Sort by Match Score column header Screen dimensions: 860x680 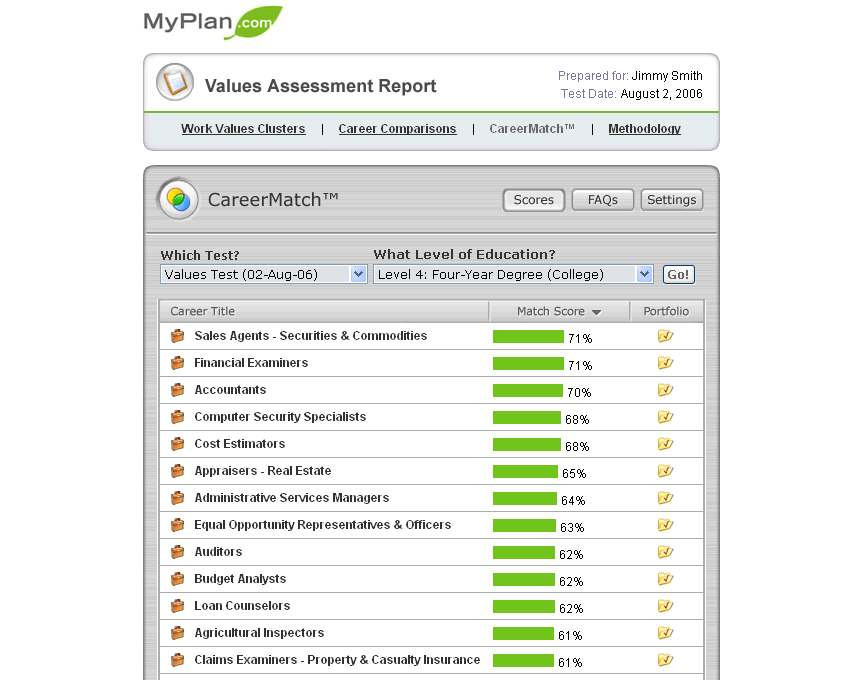point(559,311)
